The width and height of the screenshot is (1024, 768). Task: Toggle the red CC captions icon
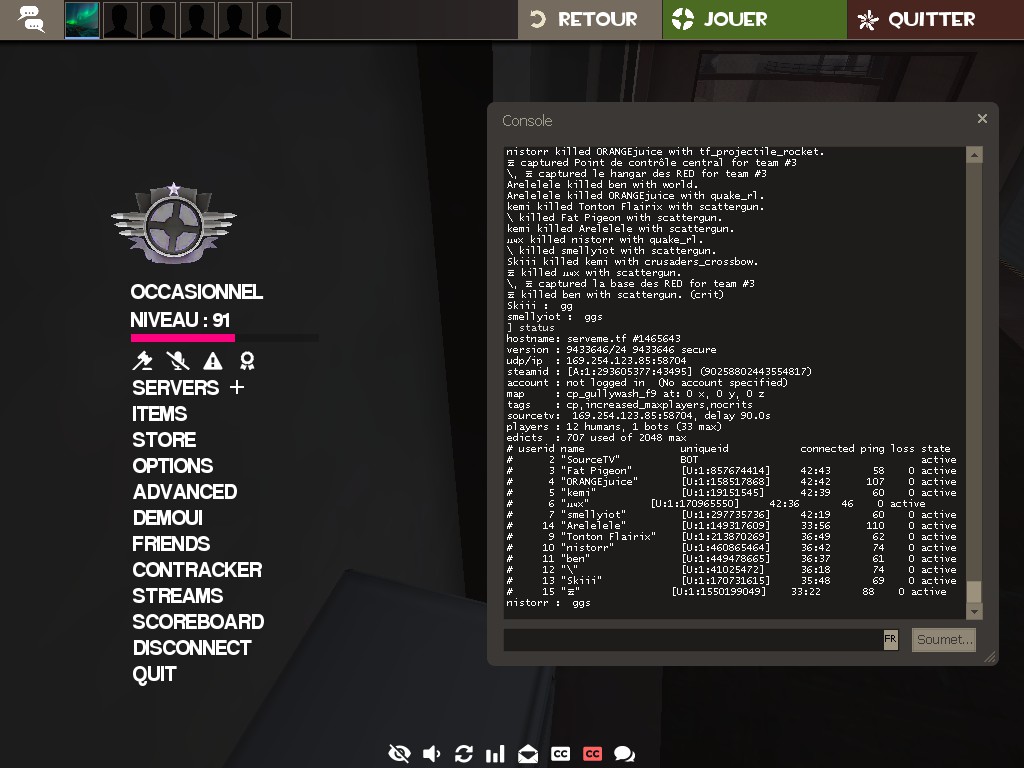592,754
